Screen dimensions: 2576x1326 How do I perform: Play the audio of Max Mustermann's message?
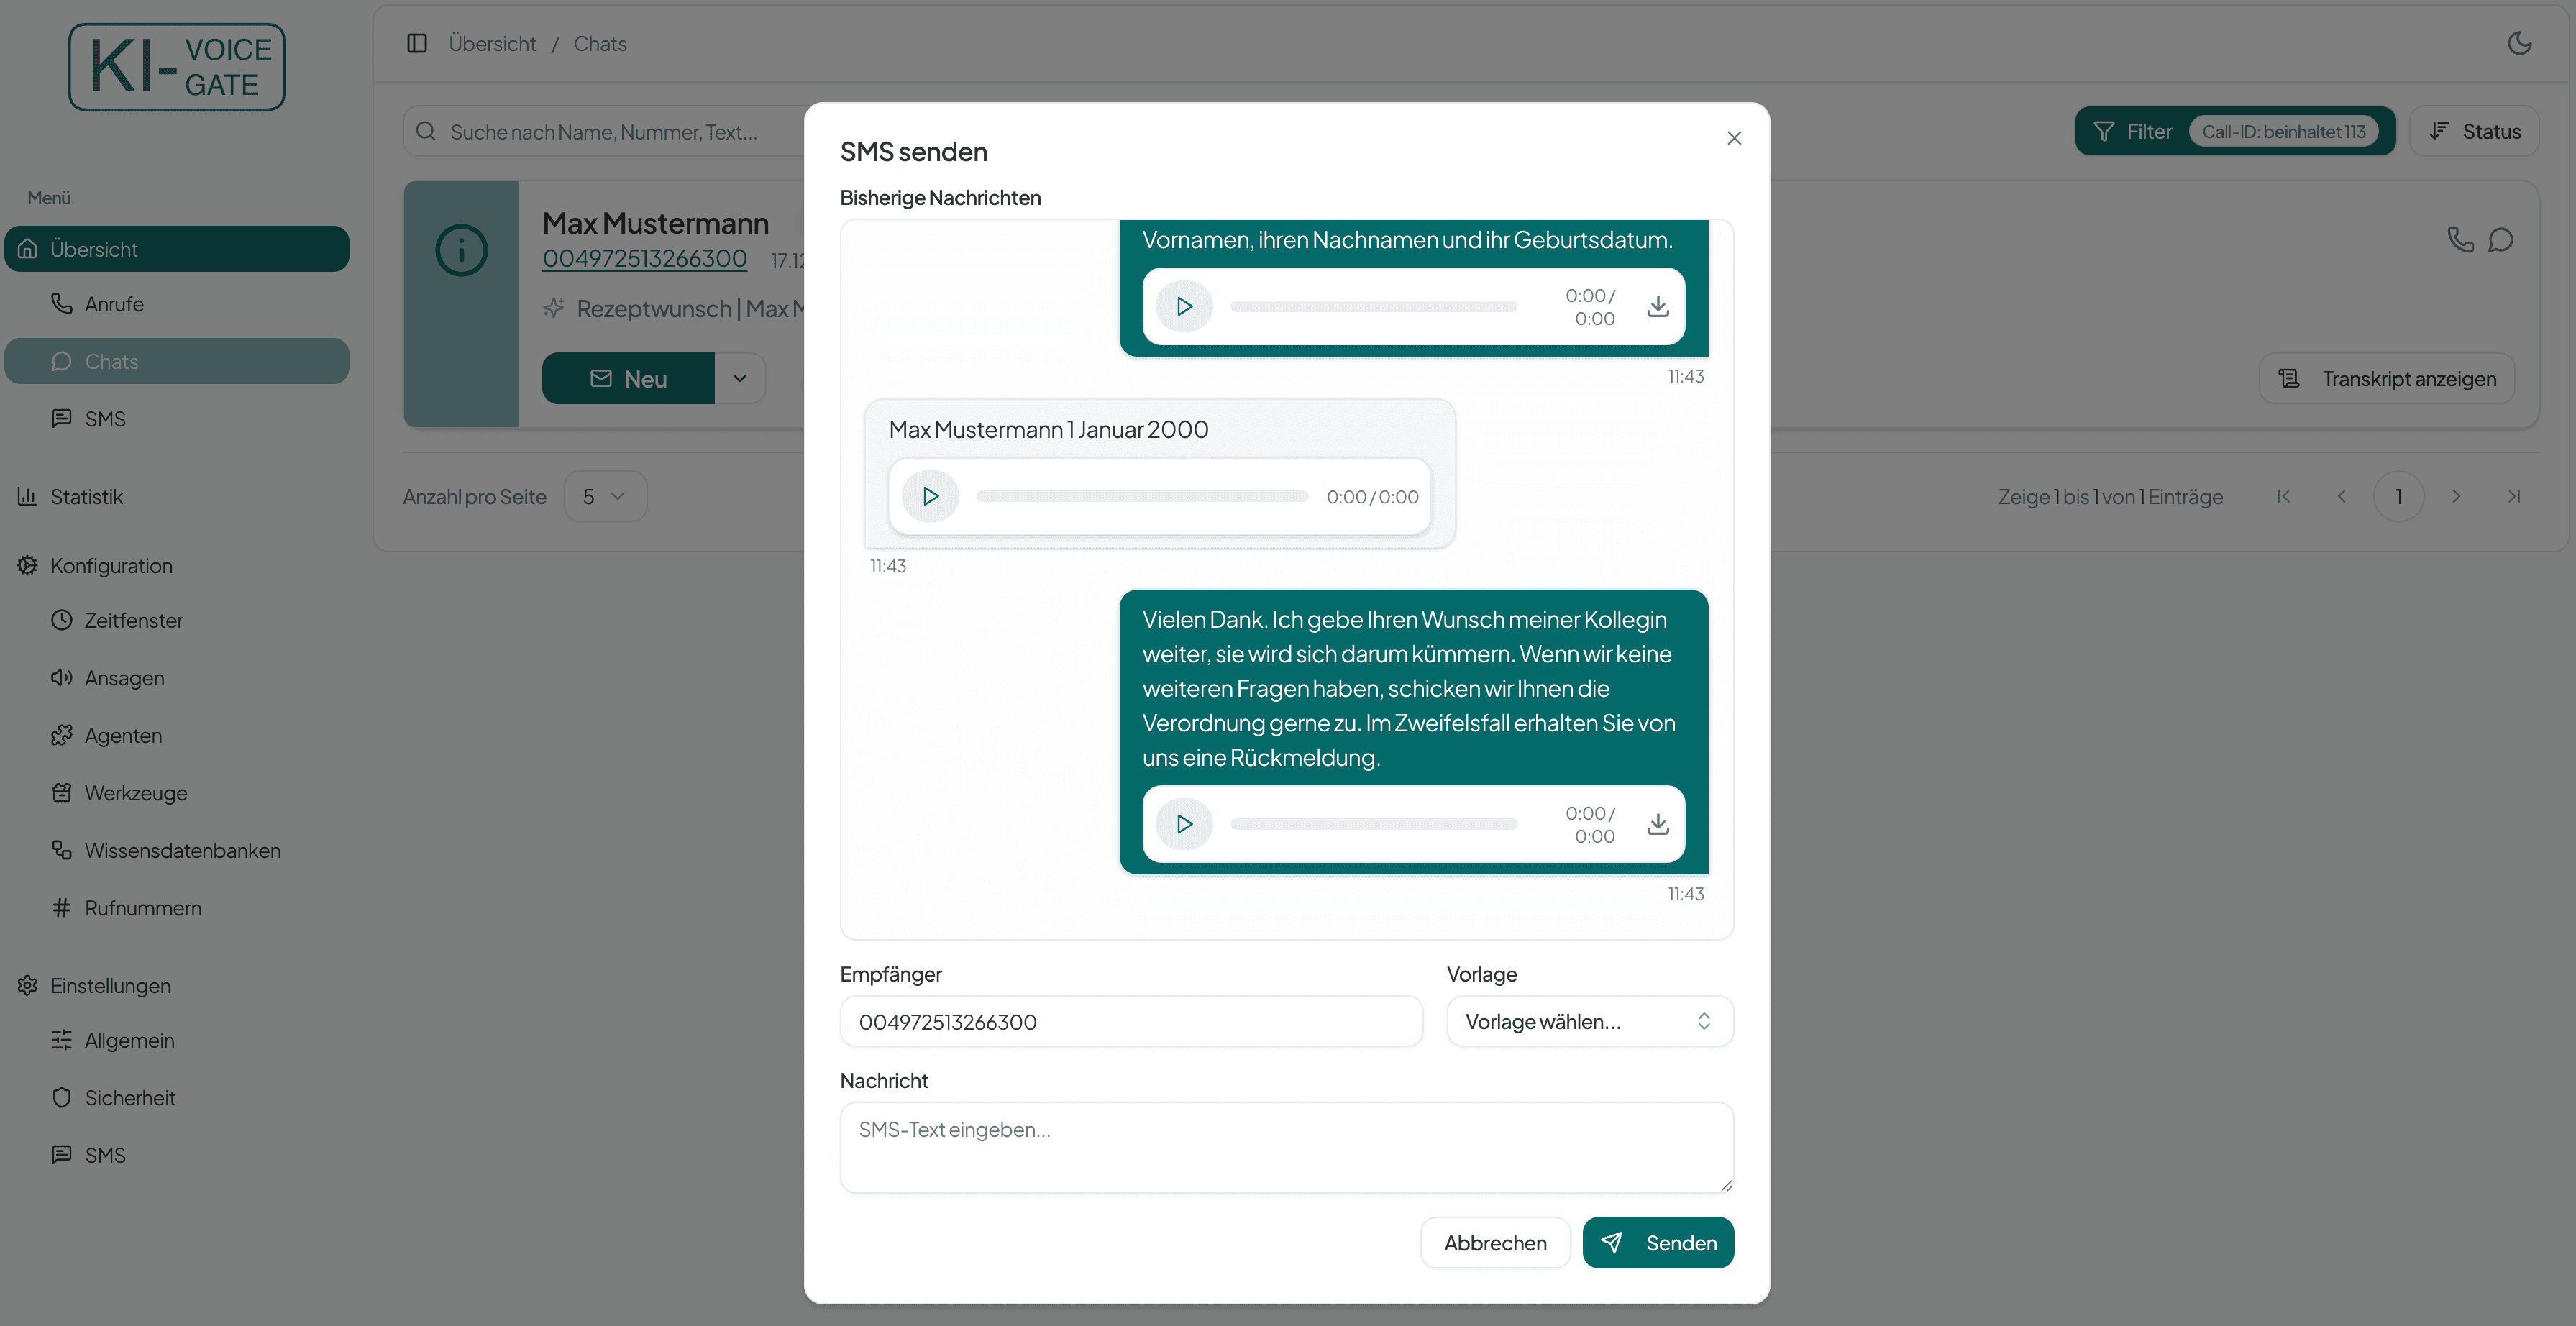pyautogui.click(x=930, y=495)
